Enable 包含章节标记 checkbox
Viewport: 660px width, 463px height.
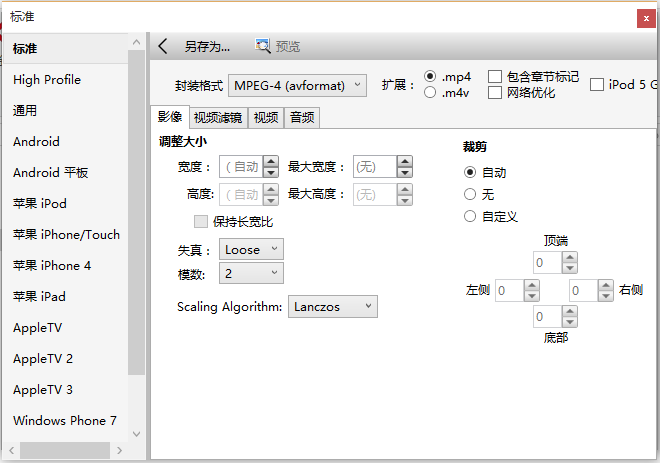coord(495,77)
